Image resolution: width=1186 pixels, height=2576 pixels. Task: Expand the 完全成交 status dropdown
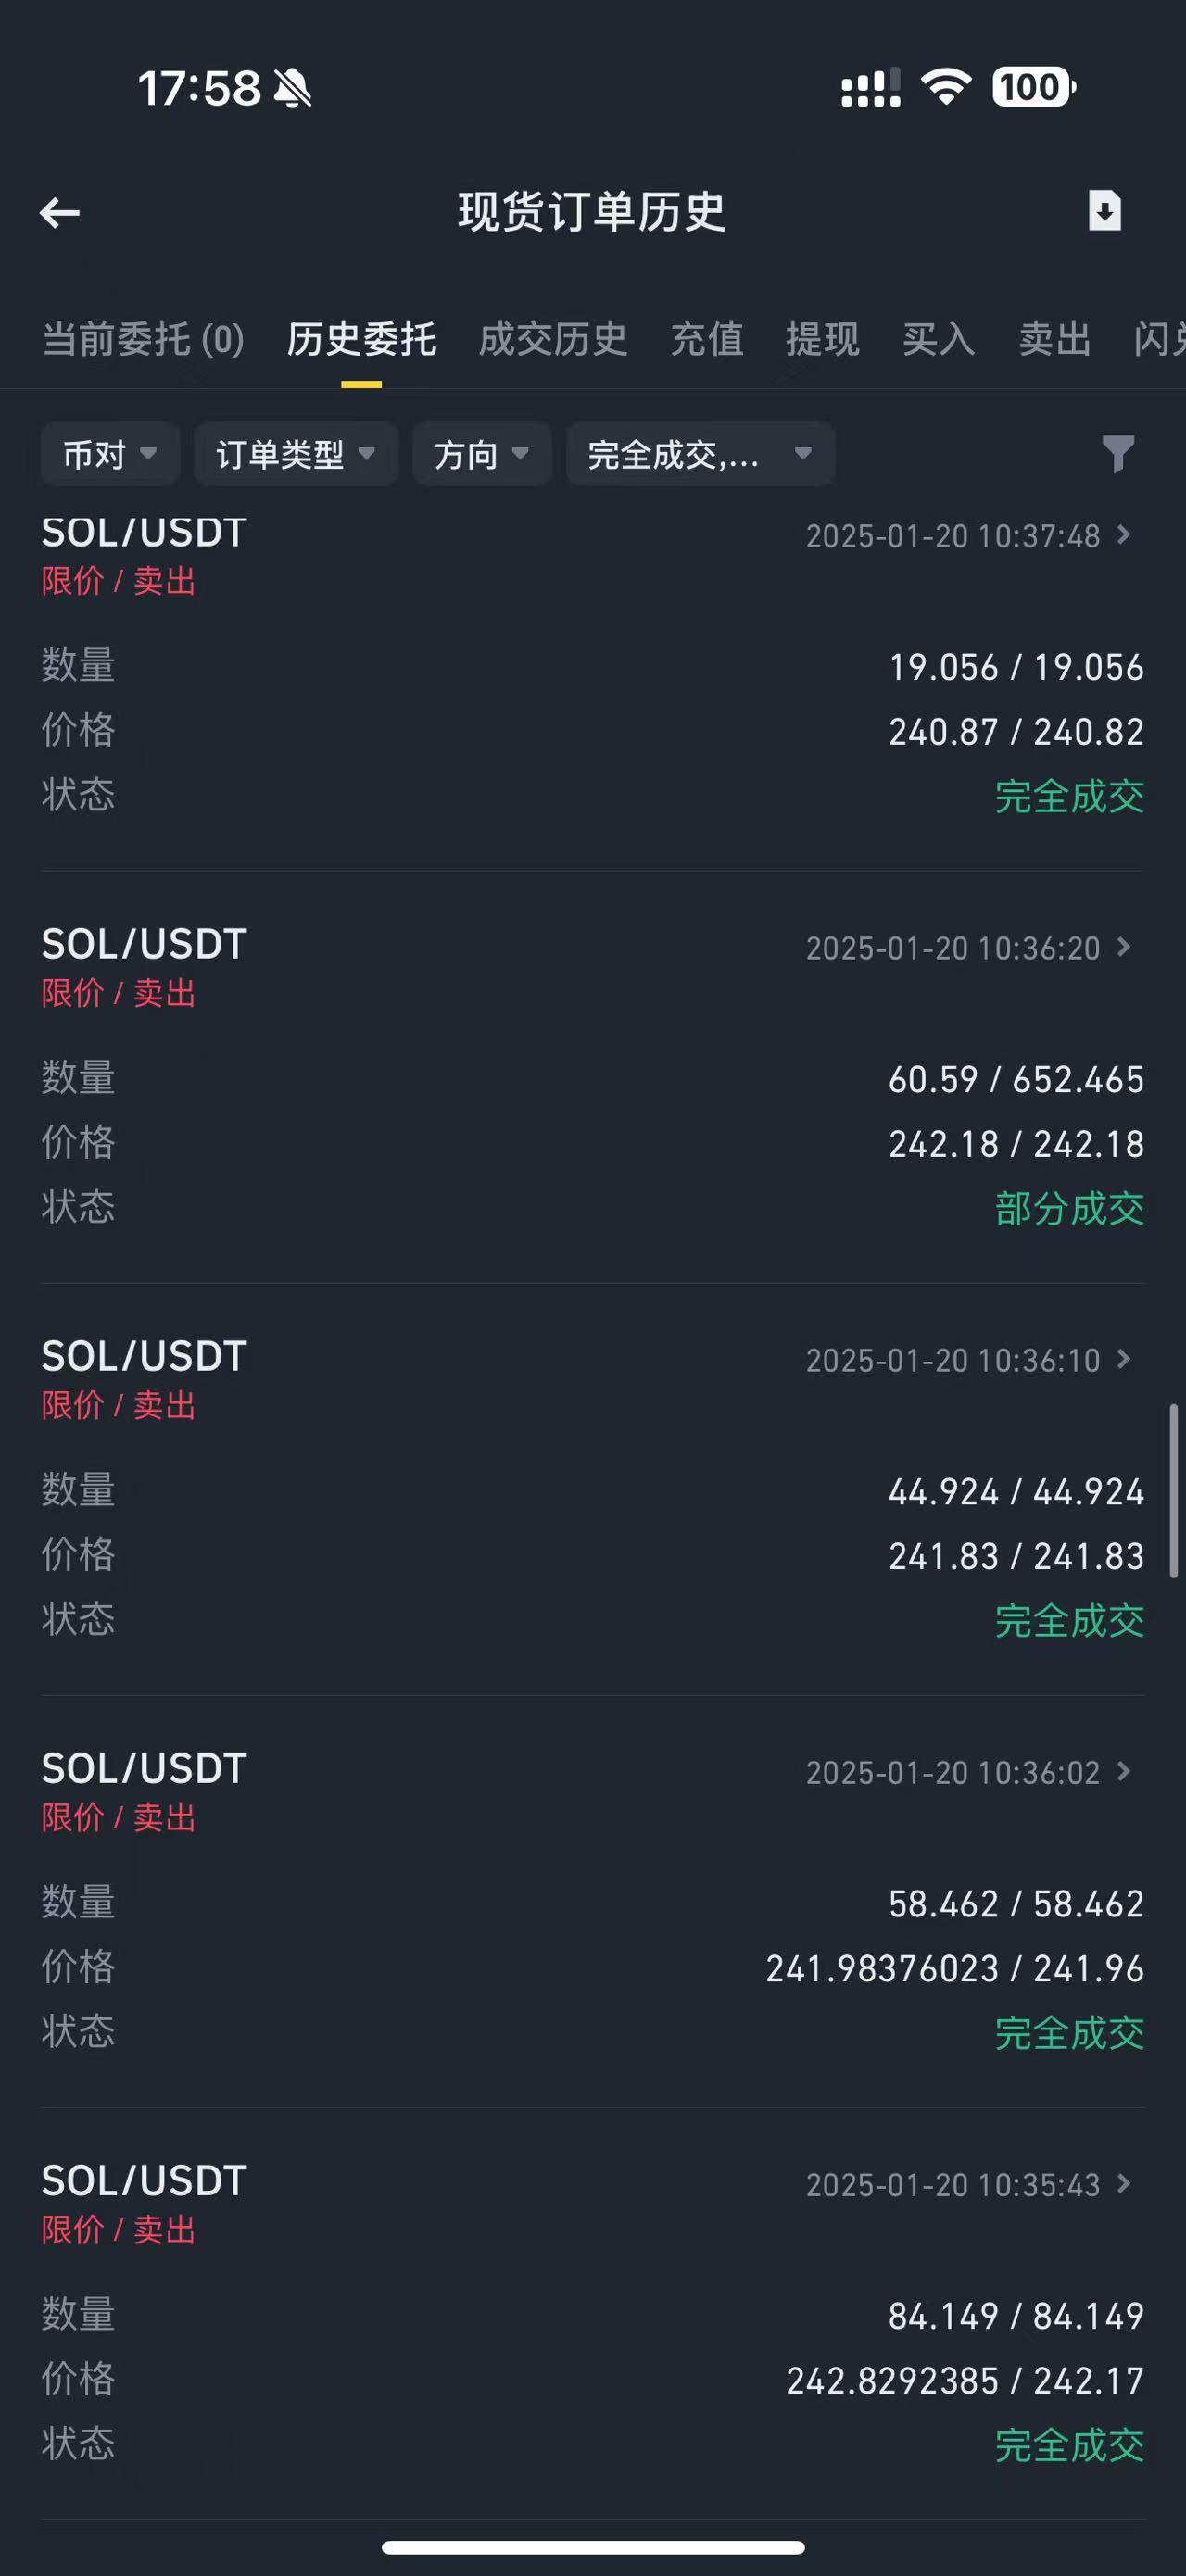click(x=700, y=454)
